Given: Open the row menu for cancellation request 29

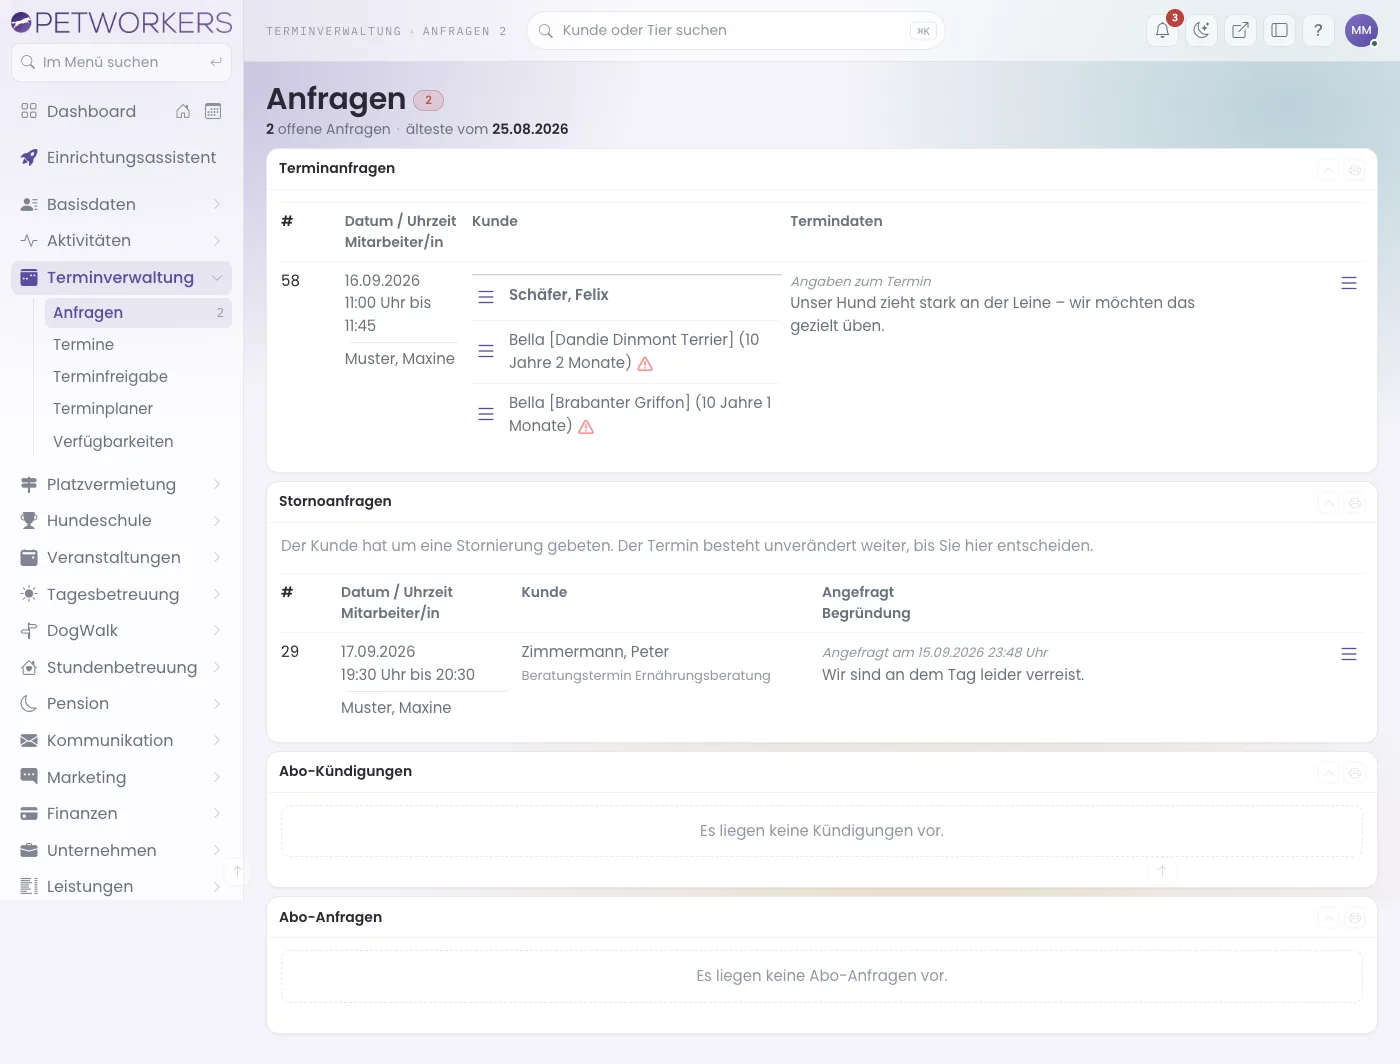Looking at the screenshot, I should [x=1349, y=654].
